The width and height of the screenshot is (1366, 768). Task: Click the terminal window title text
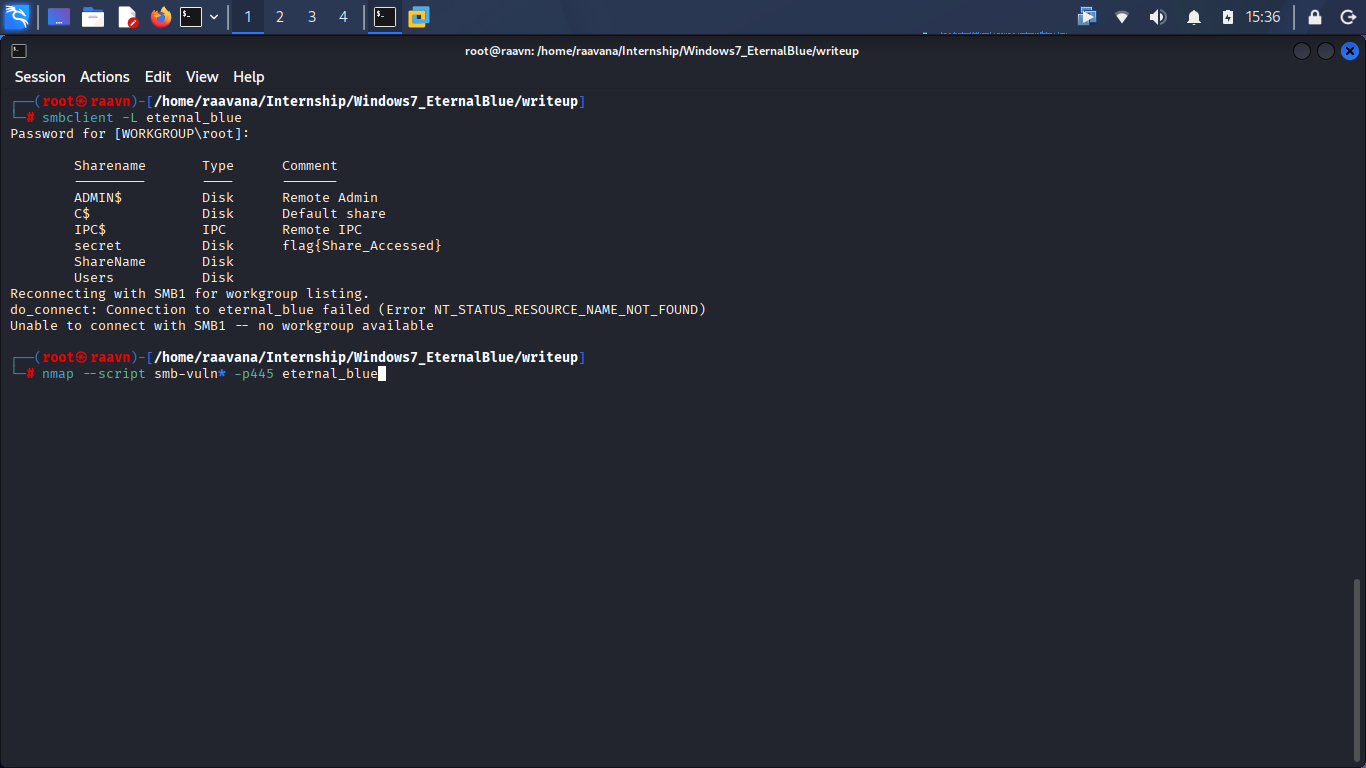(x=662, y=51)
